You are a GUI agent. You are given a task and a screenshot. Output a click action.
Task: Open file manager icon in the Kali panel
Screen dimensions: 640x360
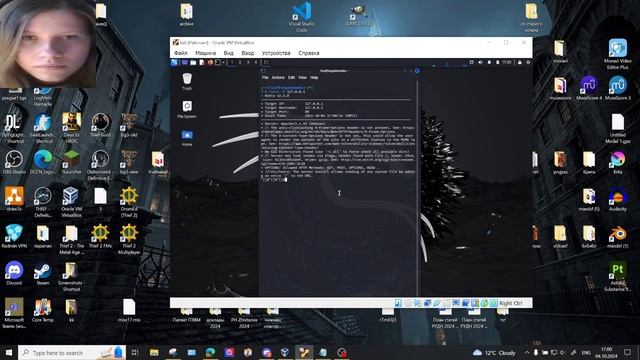point(193,62)
